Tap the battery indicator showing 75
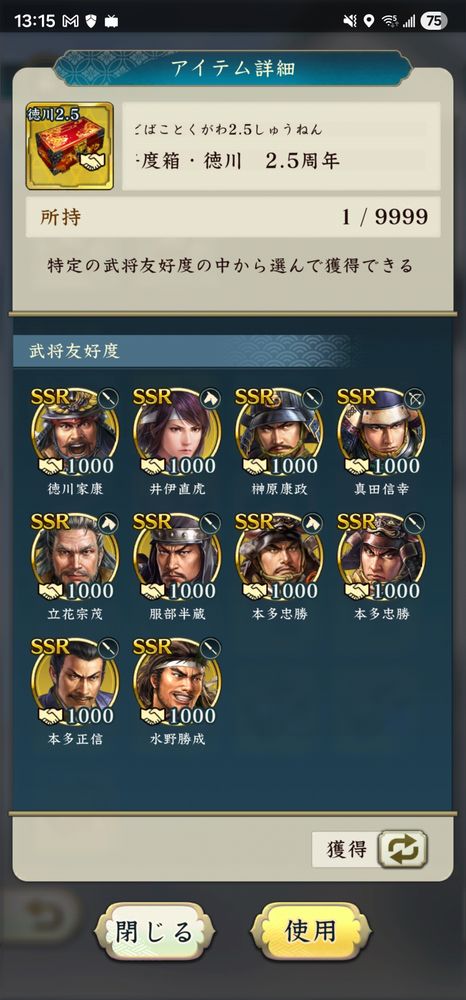 (433, 21)
